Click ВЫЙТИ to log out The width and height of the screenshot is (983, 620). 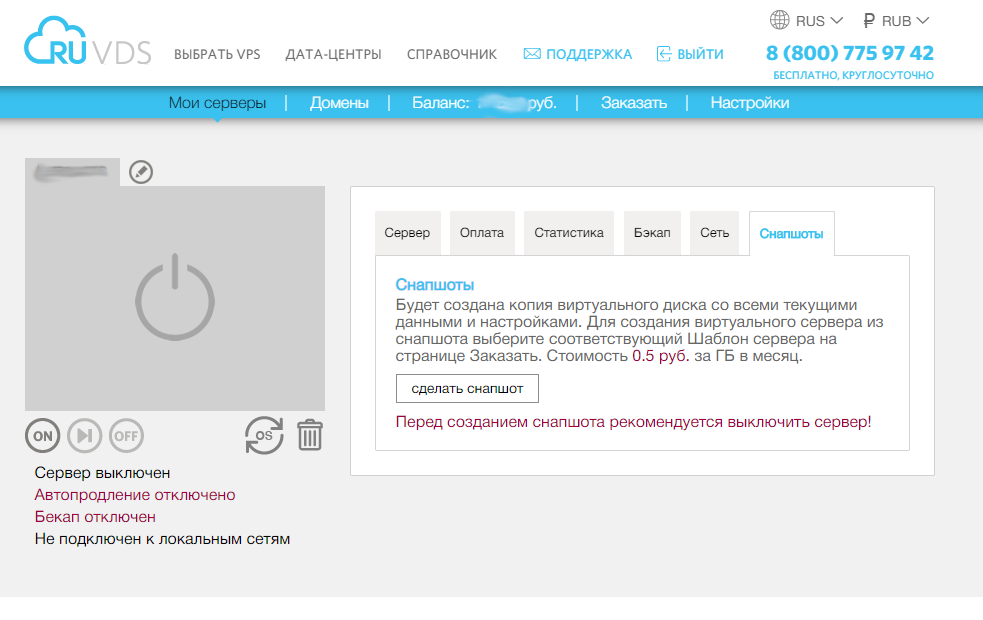[700, 55]
